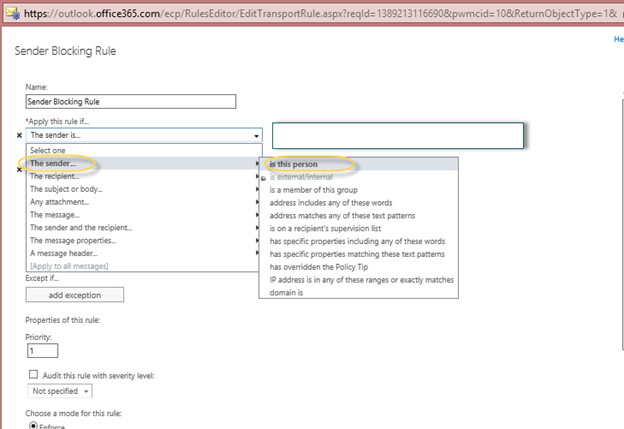Image resolution: width=624 pixels, height=429 pixels.
Task: Select 'The sender and the recipient...' entry
Action: pos(142,228)
